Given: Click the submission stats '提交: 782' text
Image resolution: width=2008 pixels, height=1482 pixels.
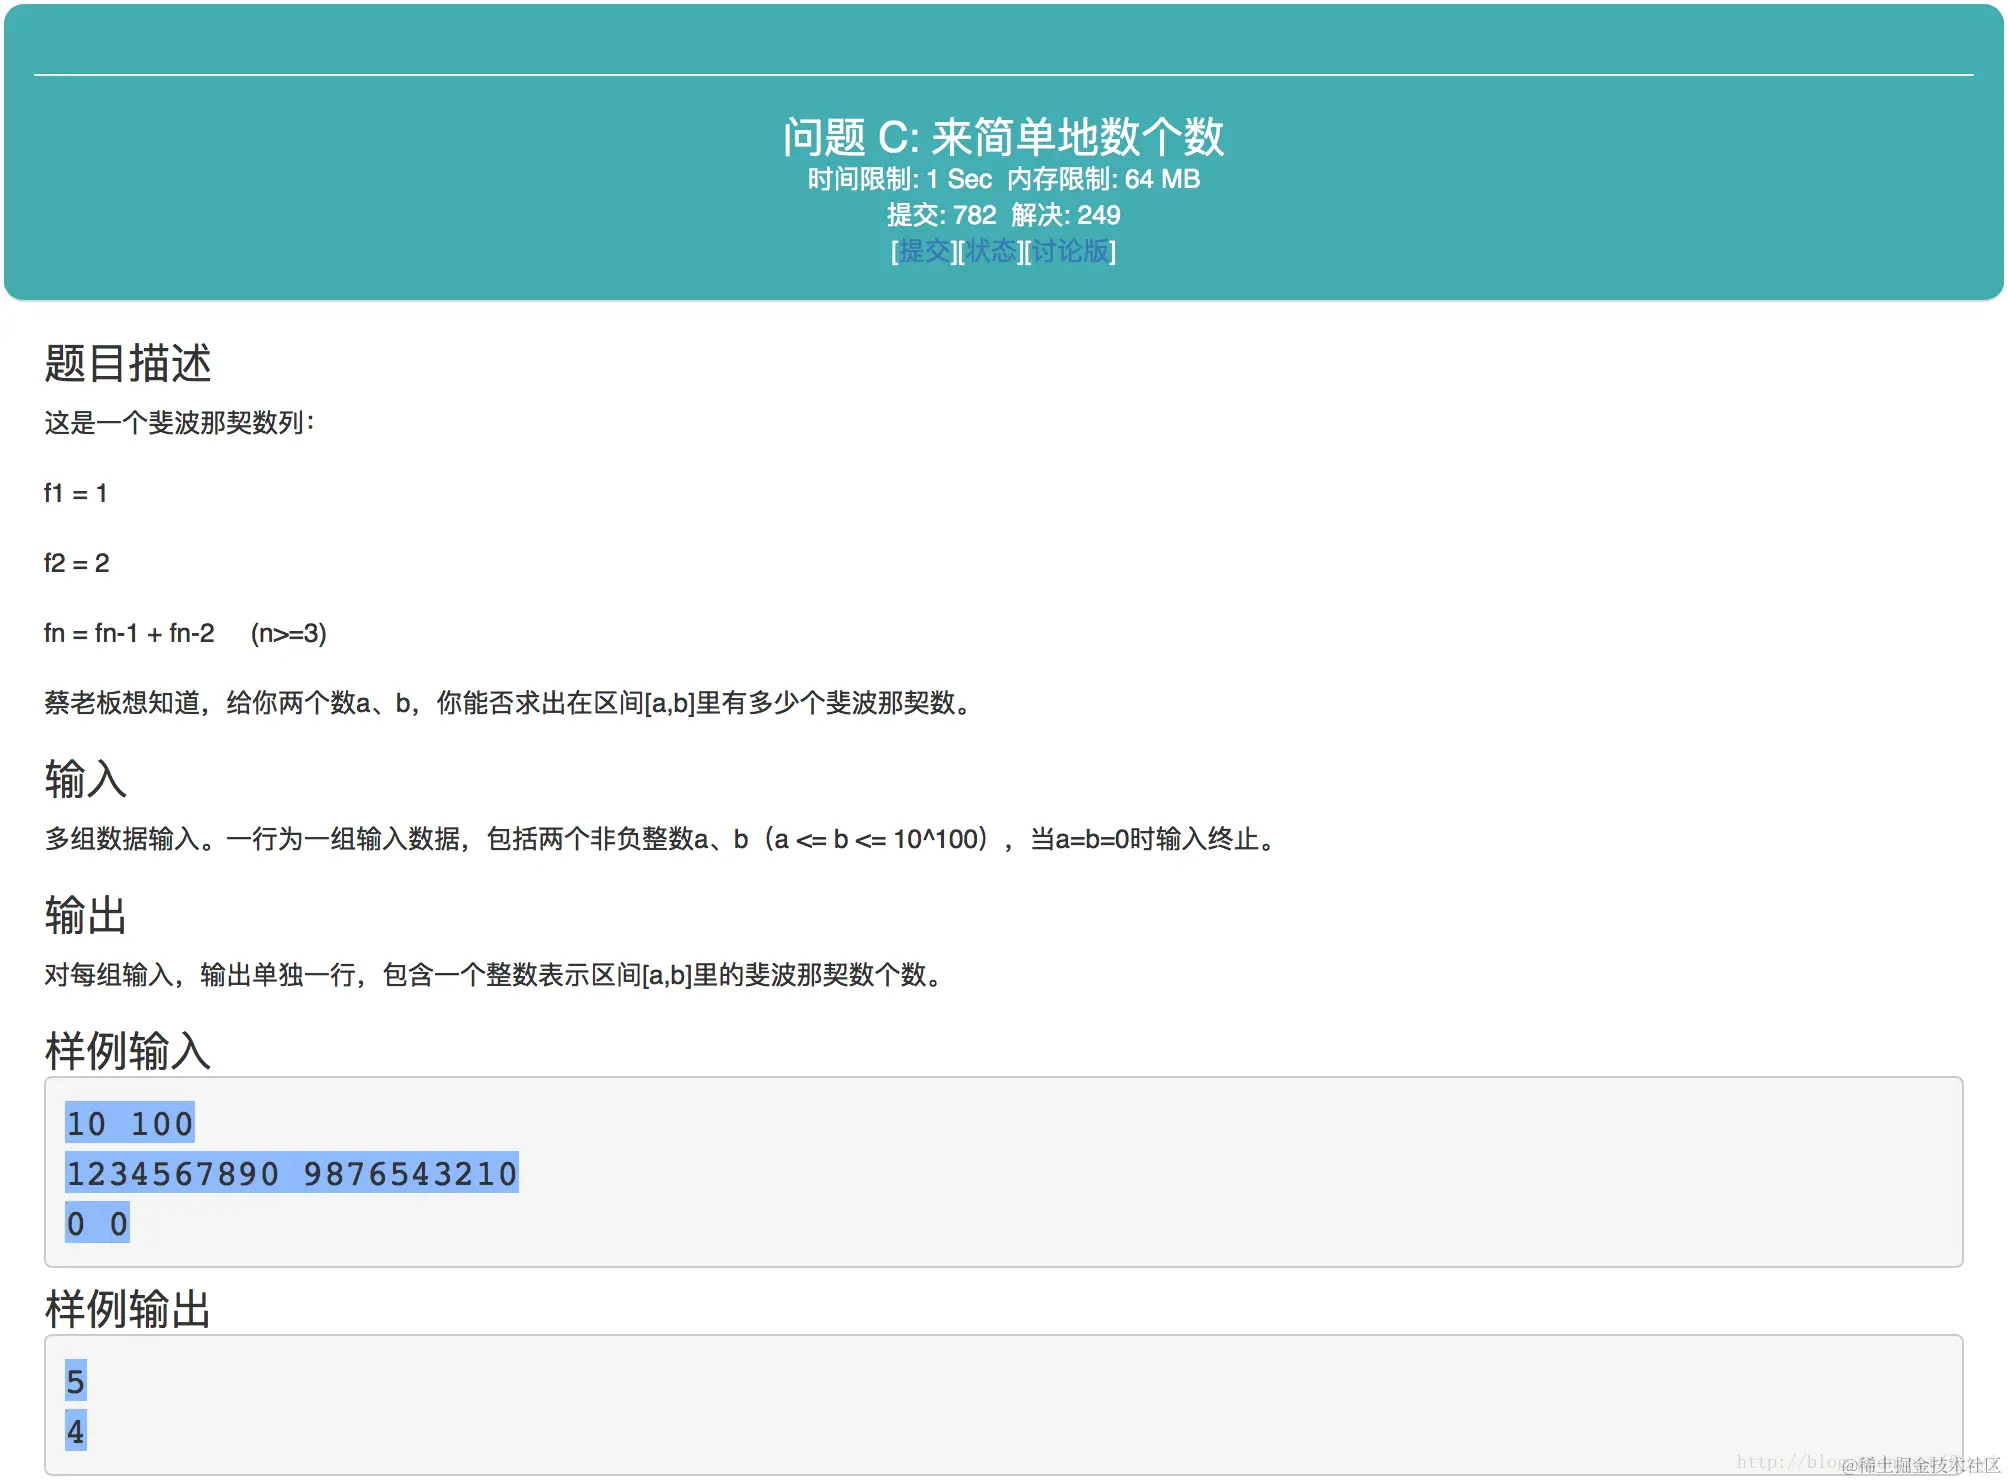Looking at the screenshot, I should (x=941, y=215).
